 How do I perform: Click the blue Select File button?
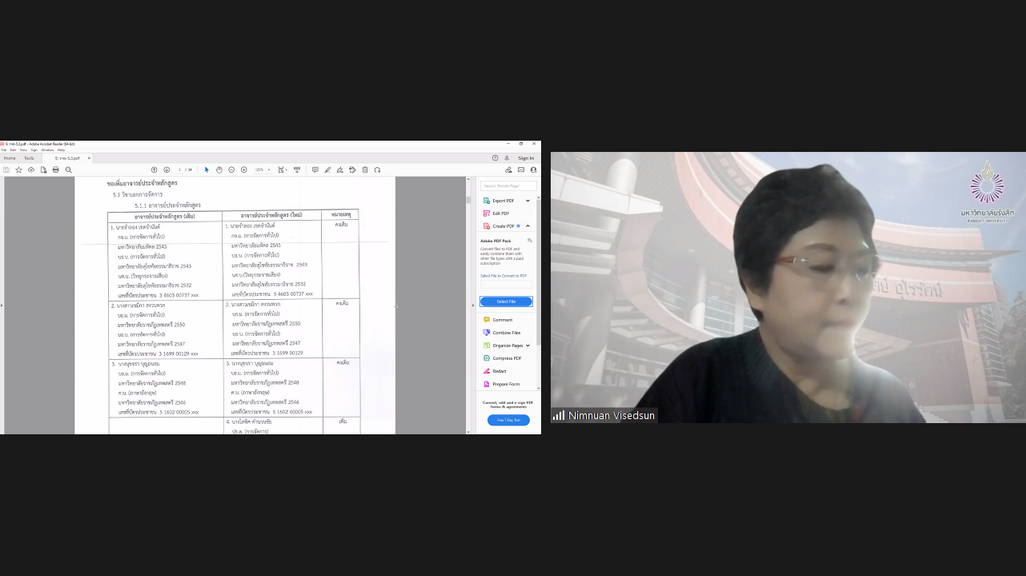pos(506,301)
